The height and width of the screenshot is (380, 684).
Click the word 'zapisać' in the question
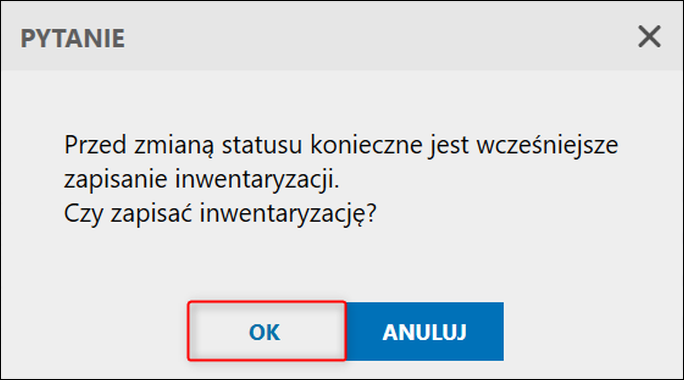pyautogui.click(x=151, y=213)
